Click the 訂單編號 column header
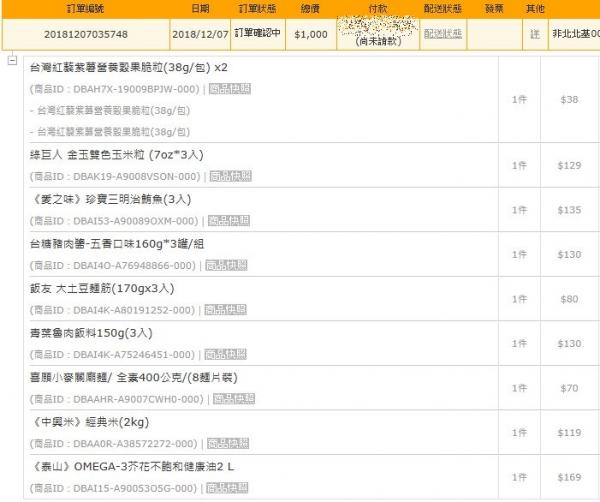The image size is (600, 502). (86, 8)
